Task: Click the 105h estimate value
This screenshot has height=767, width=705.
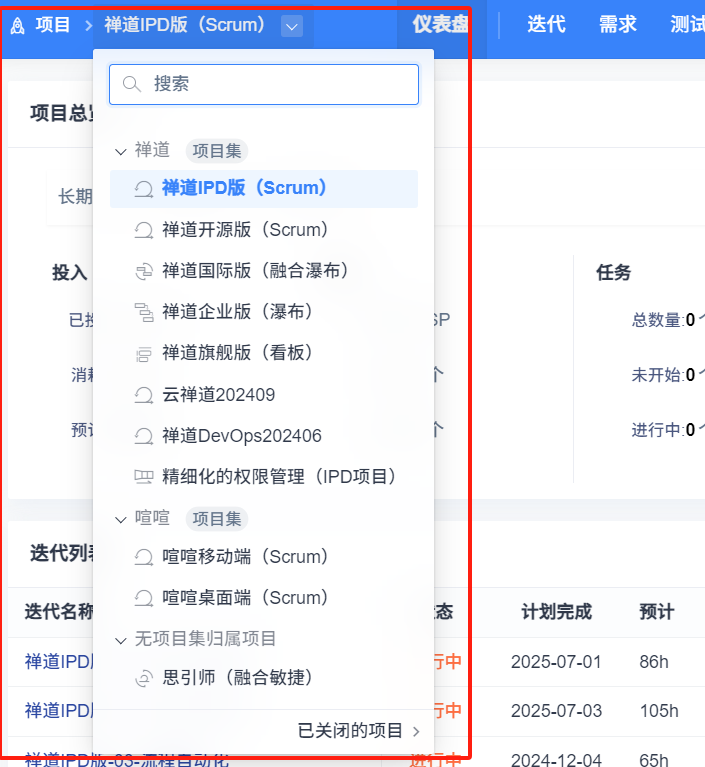Action: (x=659, y=711)
